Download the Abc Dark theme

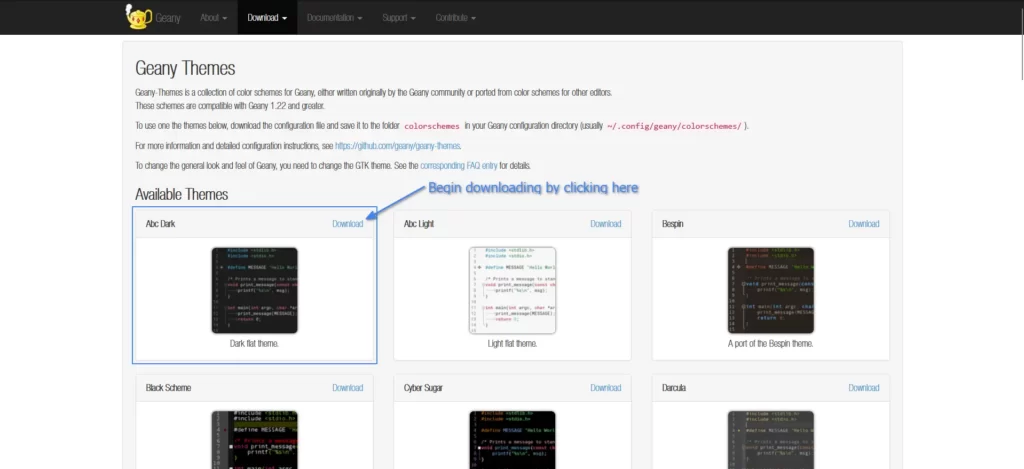point(347,223)
